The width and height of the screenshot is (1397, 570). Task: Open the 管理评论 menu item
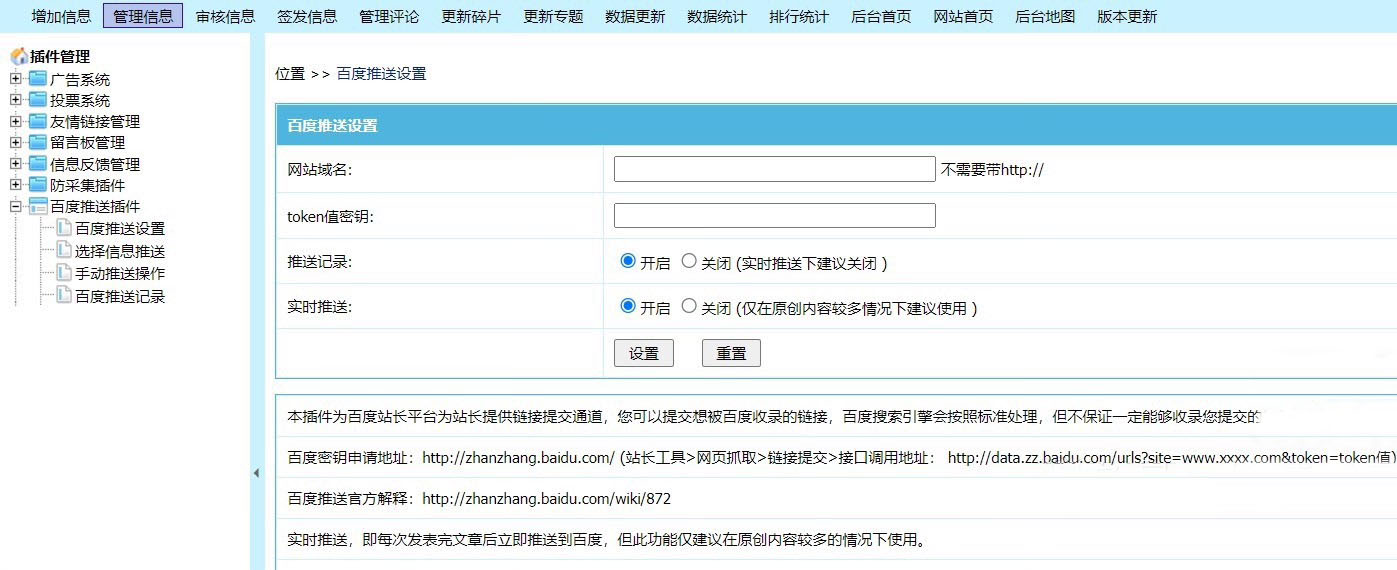[389, 16]
